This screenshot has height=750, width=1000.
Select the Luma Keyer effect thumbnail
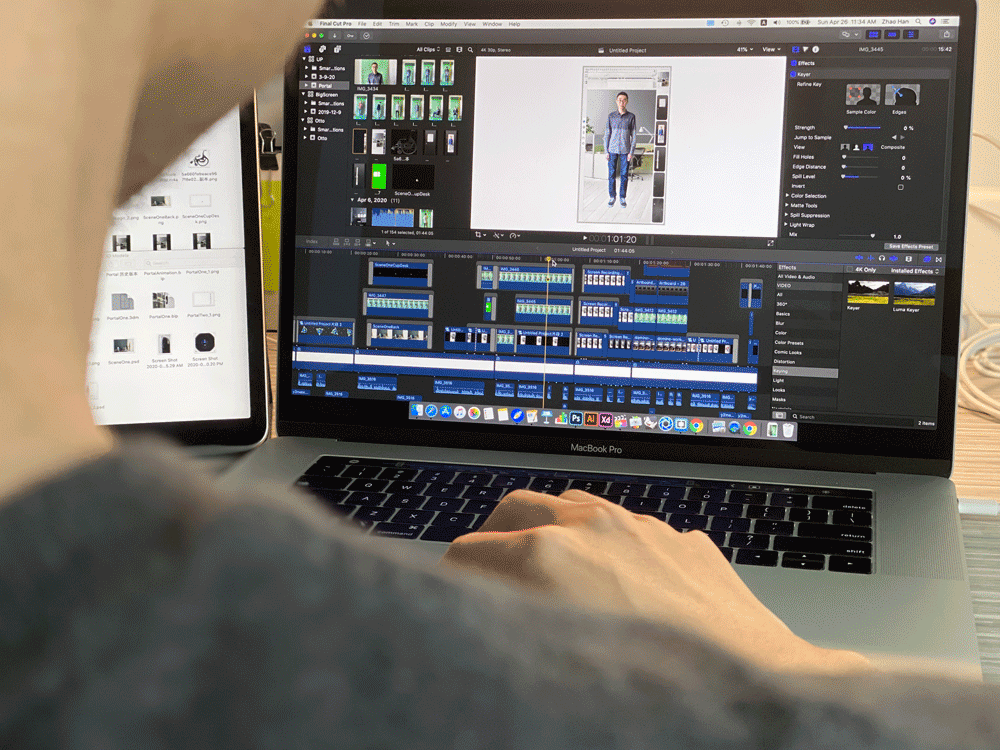(x=915, y=293)
